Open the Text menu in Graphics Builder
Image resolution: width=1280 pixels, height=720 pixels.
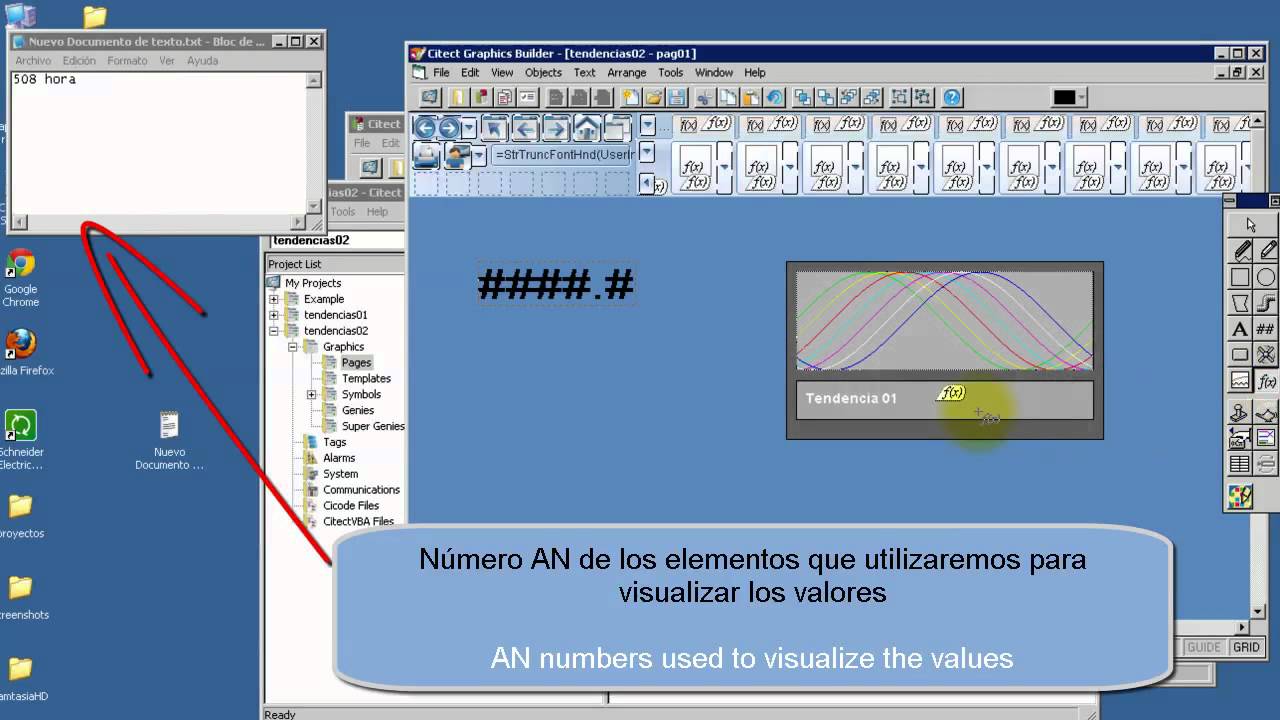pyautogui.click(x=585, y=72)
